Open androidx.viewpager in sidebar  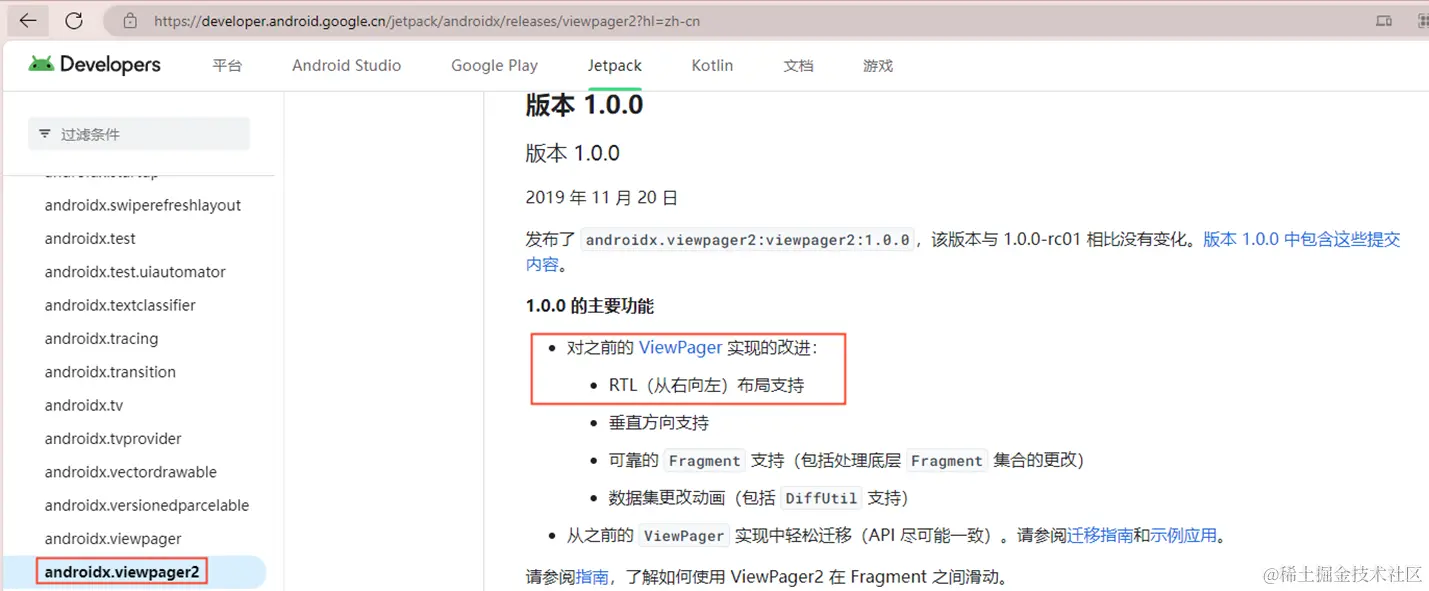click(x=113, y=539)
